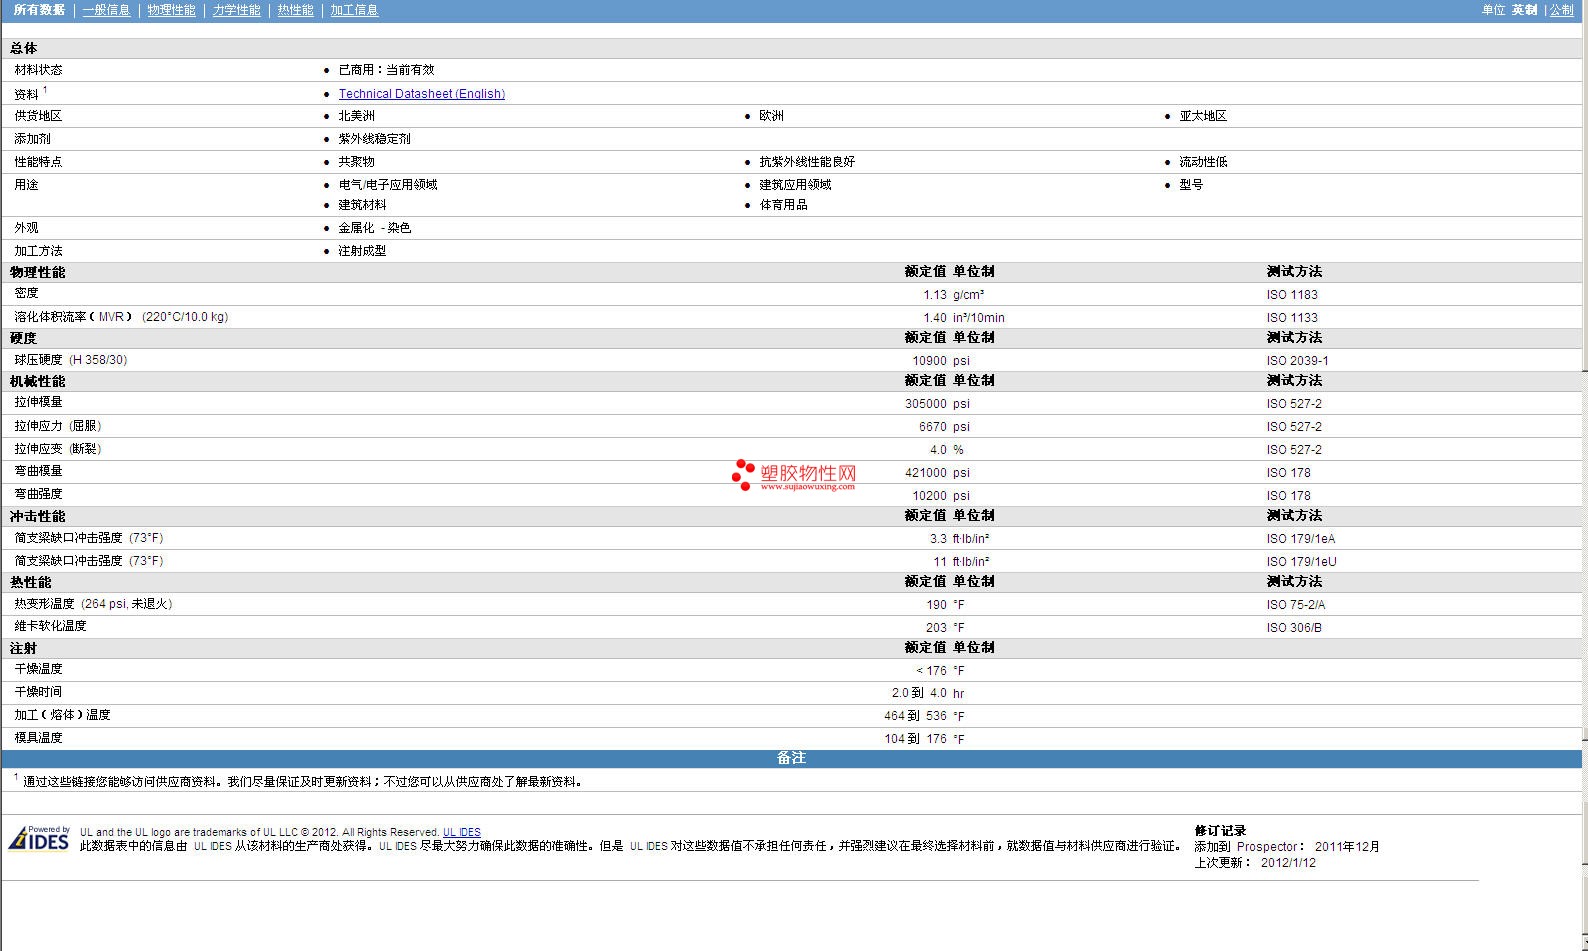Open the Technical Datasheet (English) link

tap(421, 94)
